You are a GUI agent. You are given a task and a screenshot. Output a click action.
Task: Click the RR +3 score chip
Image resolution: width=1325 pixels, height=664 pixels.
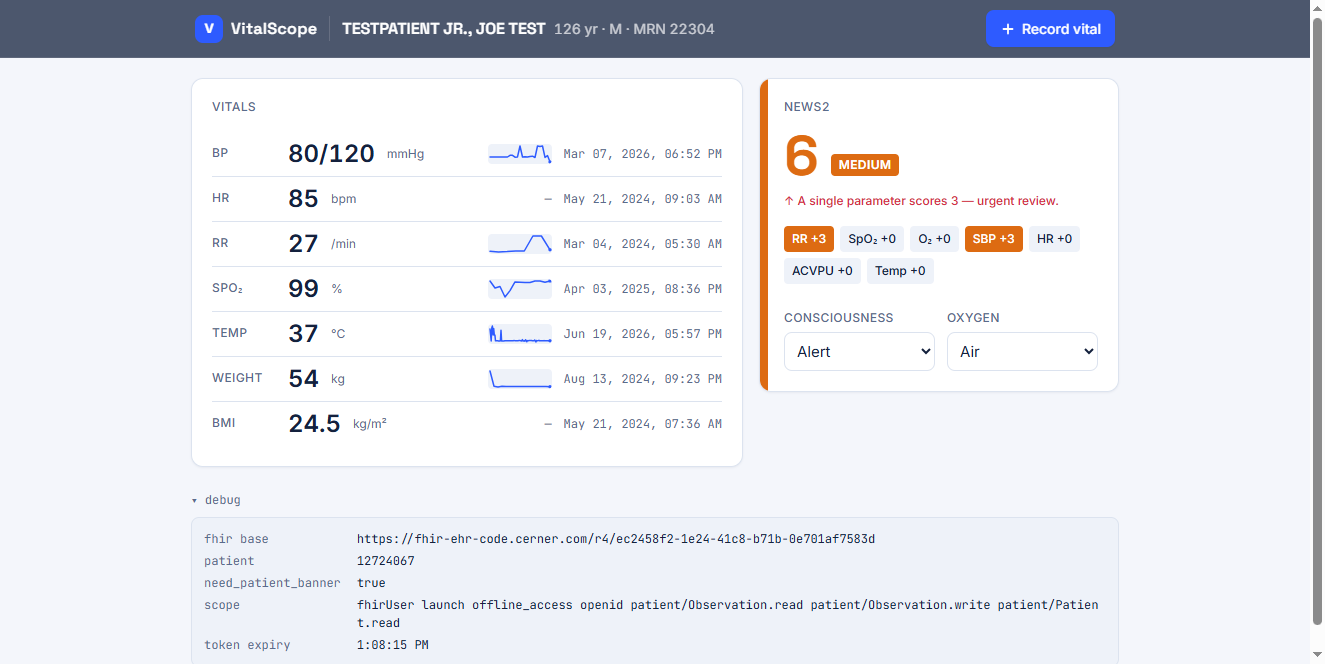click(809, 239)
